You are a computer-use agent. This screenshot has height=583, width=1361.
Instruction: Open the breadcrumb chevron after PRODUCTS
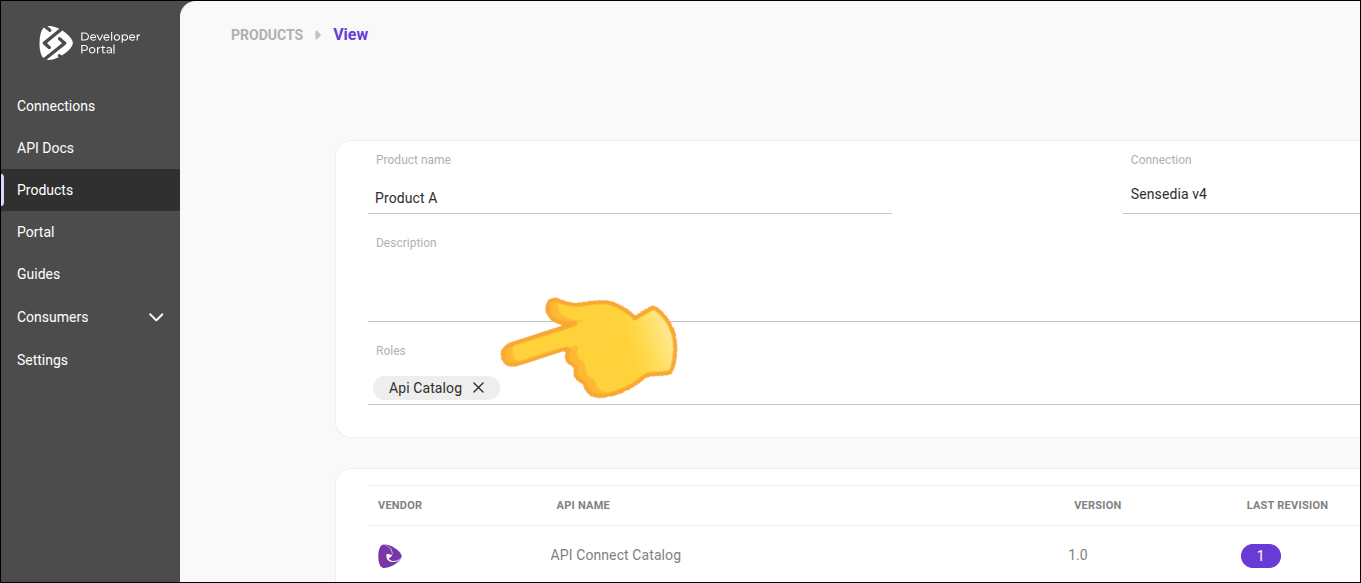pyautogui.click(x=317, y=34)
